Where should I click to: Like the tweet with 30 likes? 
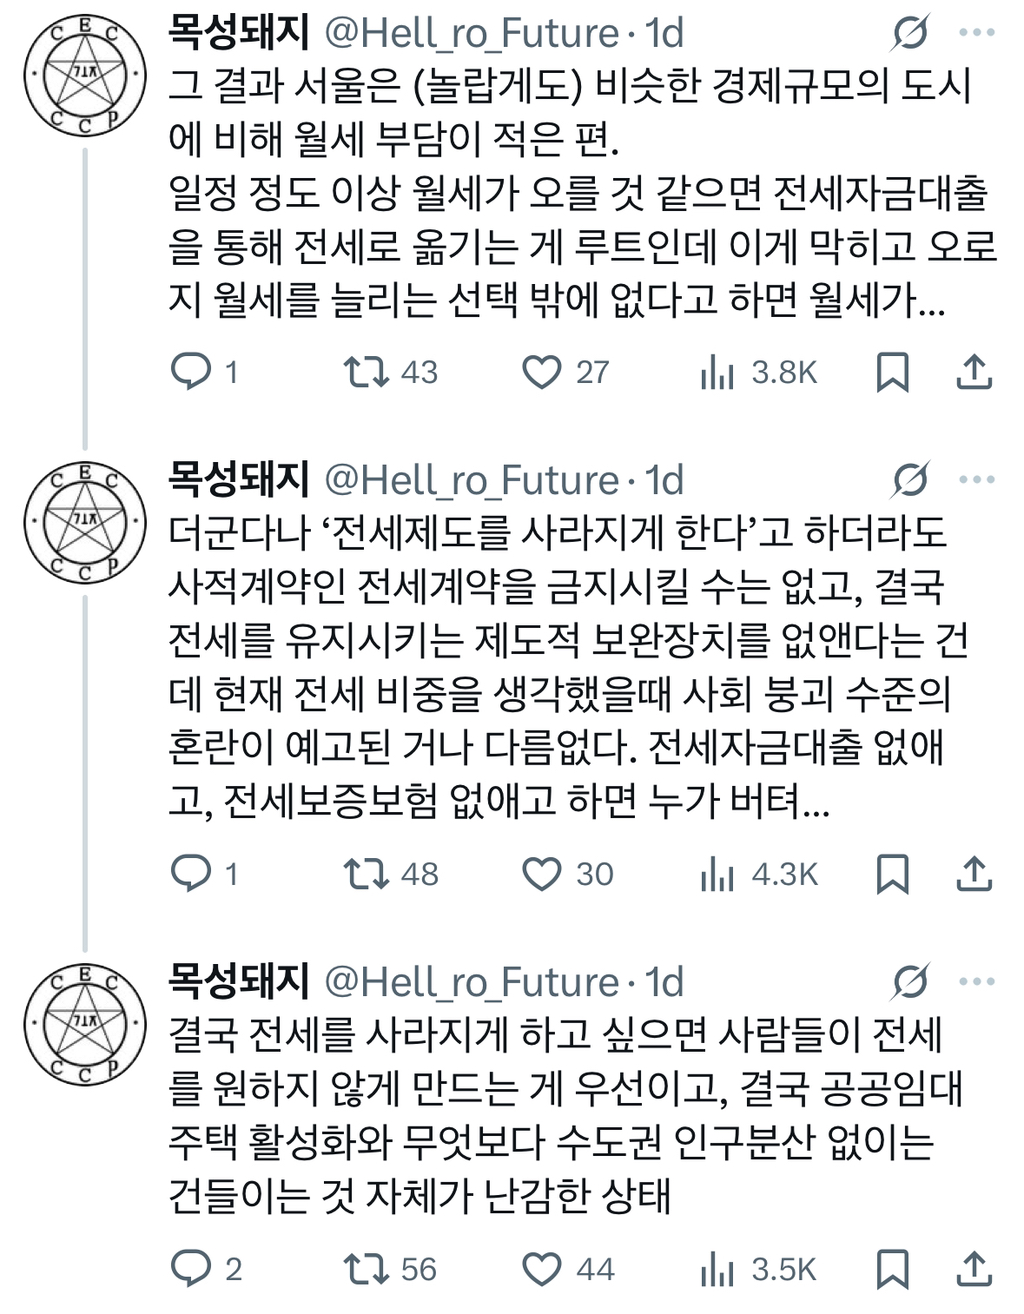[542, 874]
